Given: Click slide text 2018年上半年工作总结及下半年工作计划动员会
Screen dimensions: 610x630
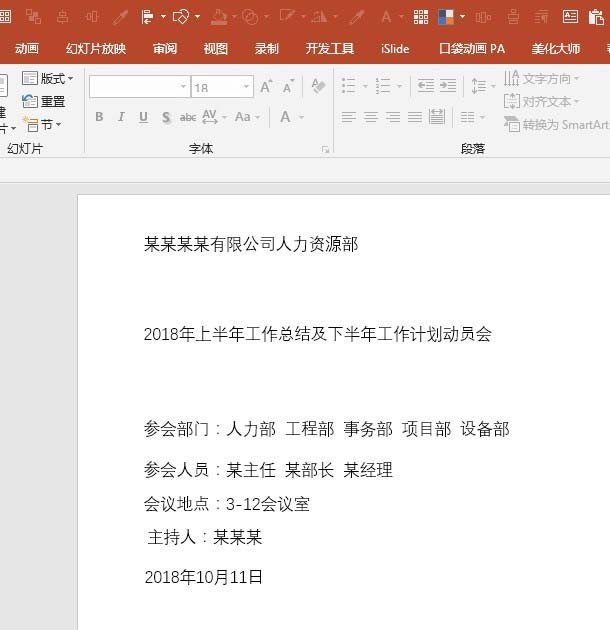Looking at the screenshot, I should tap(318, 334).
